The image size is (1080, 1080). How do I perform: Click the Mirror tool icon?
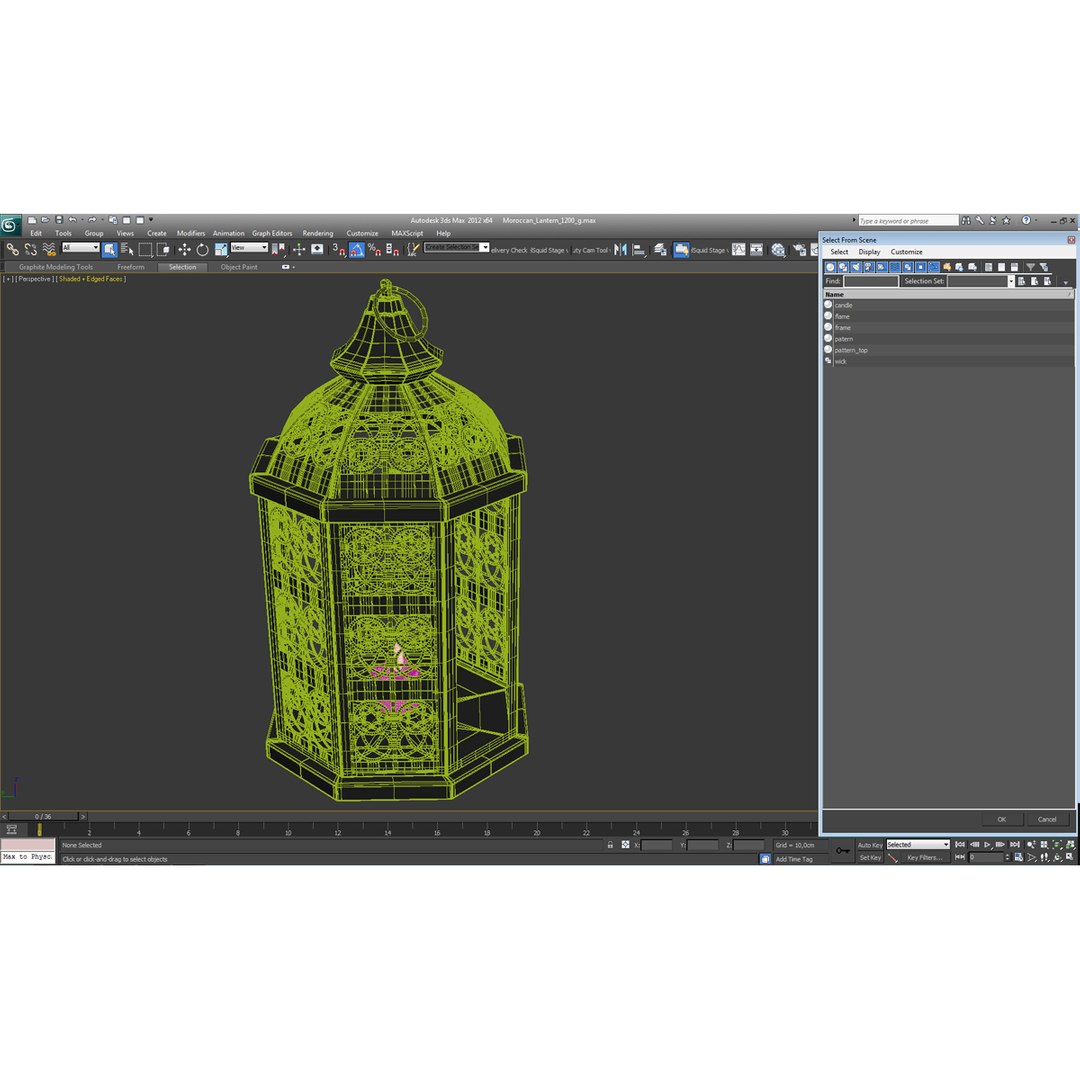point(621,249)
